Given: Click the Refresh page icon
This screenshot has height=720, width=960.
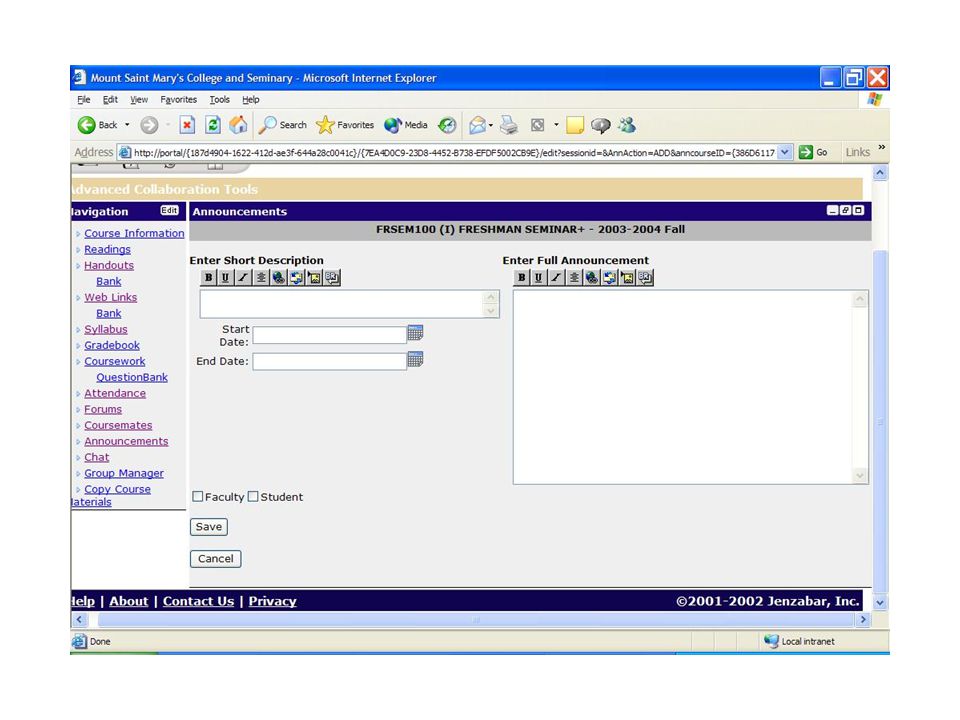Looking at the screenshot, I should click(x=212, y=125).
